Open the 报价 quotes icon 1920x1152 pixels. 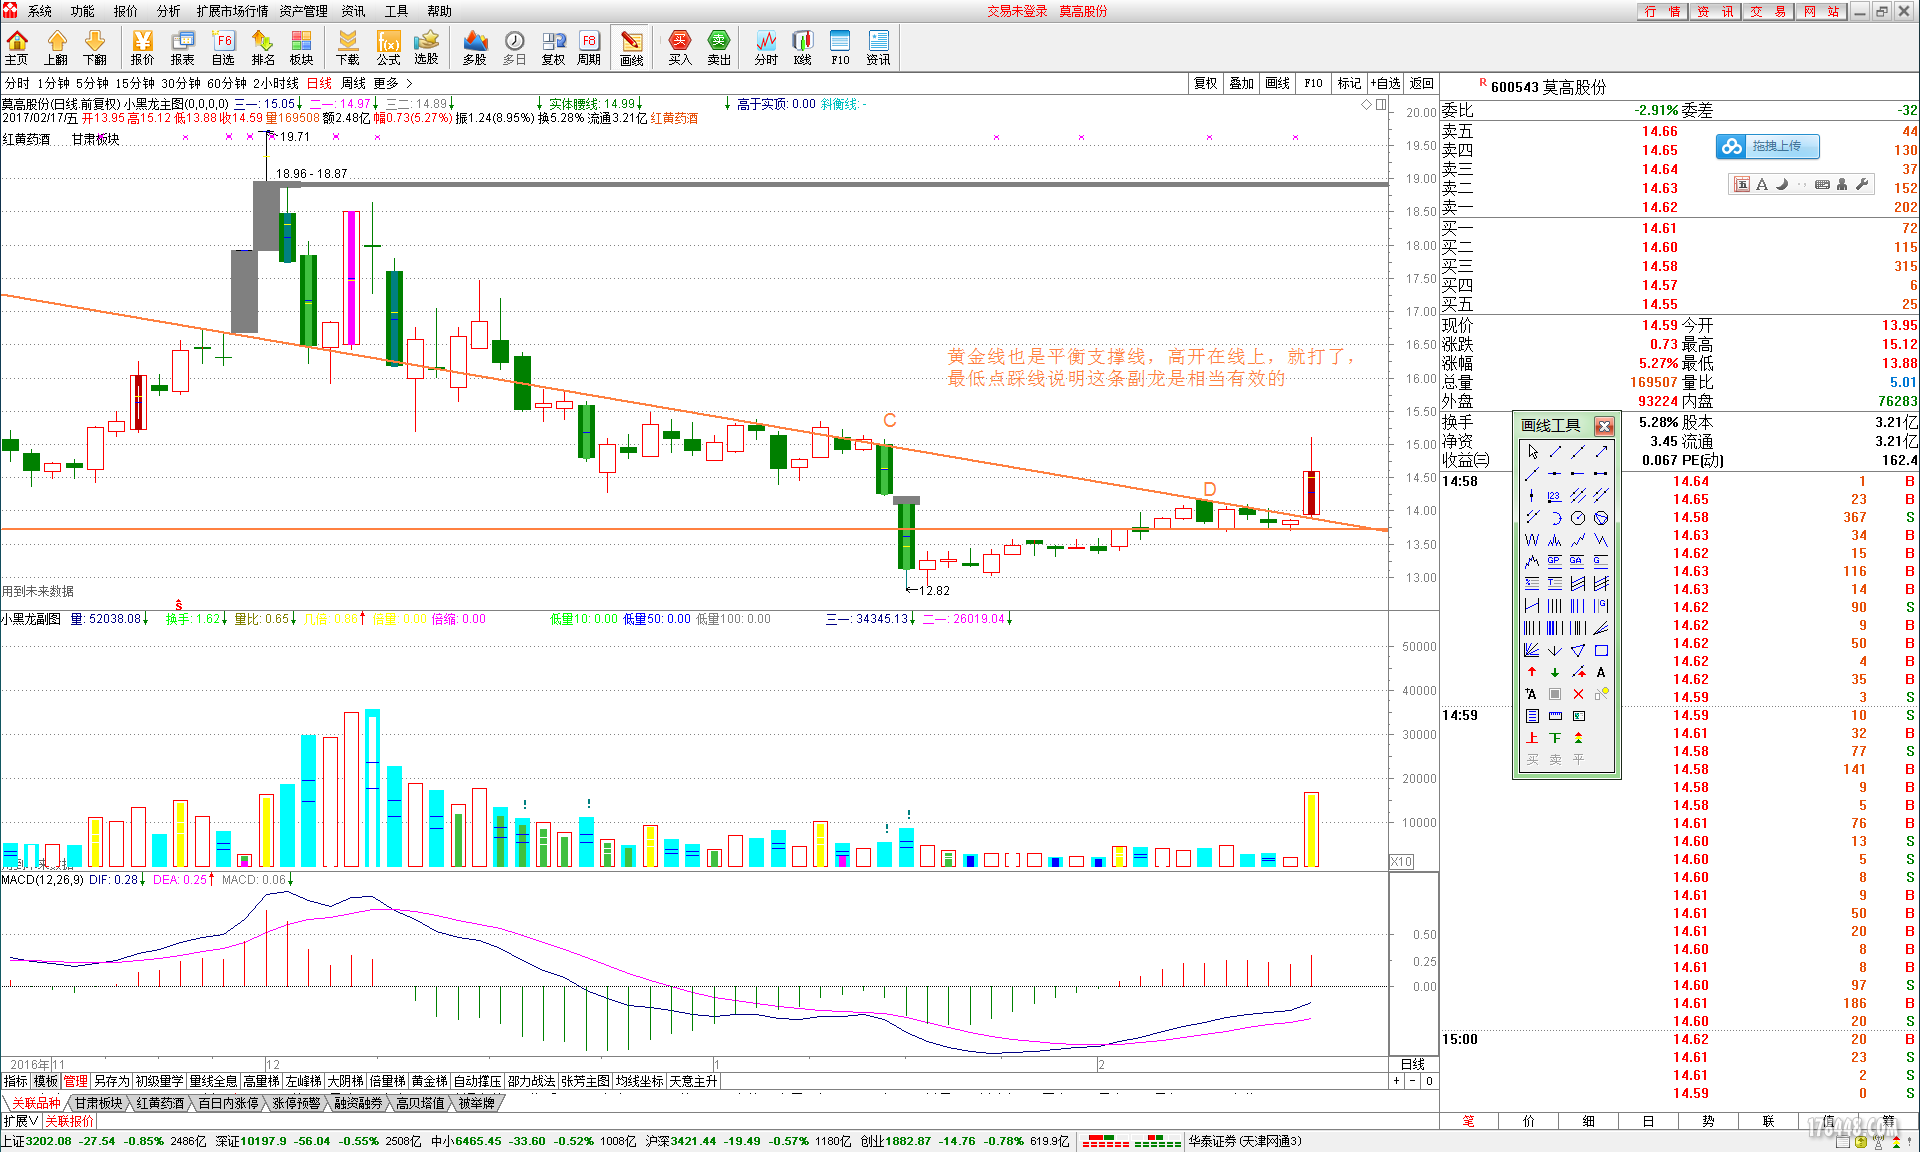[x=143, y=48]
